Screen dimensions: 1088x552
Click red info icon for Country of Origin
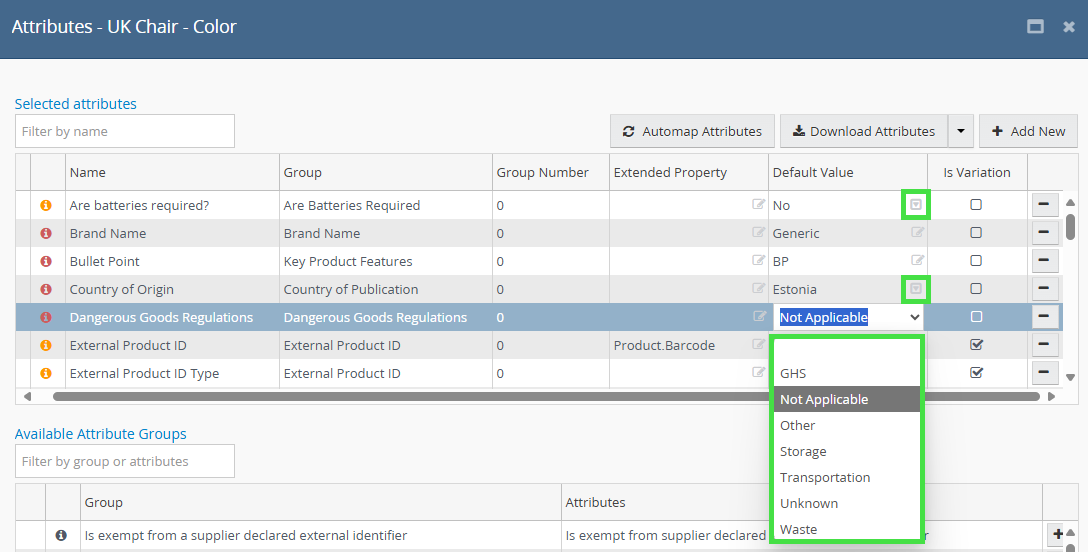coord(46,289)
